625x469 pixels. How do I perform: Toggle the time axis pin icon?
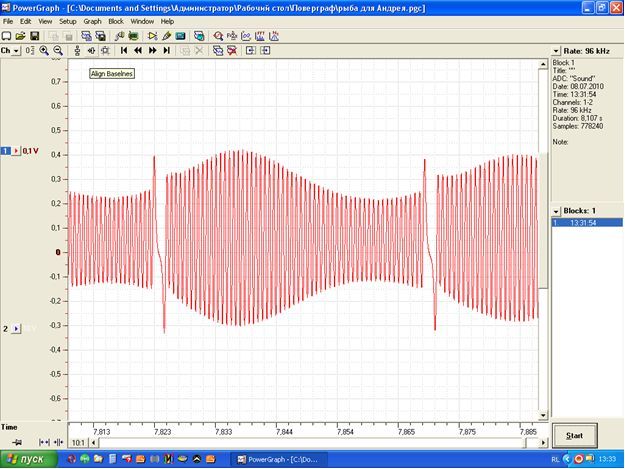coord(17,442)
